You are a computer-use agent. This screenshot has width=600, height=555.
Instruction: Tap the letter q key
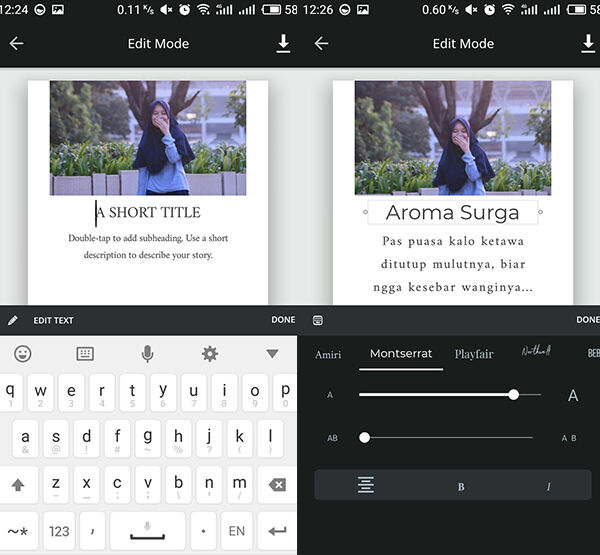11,393
